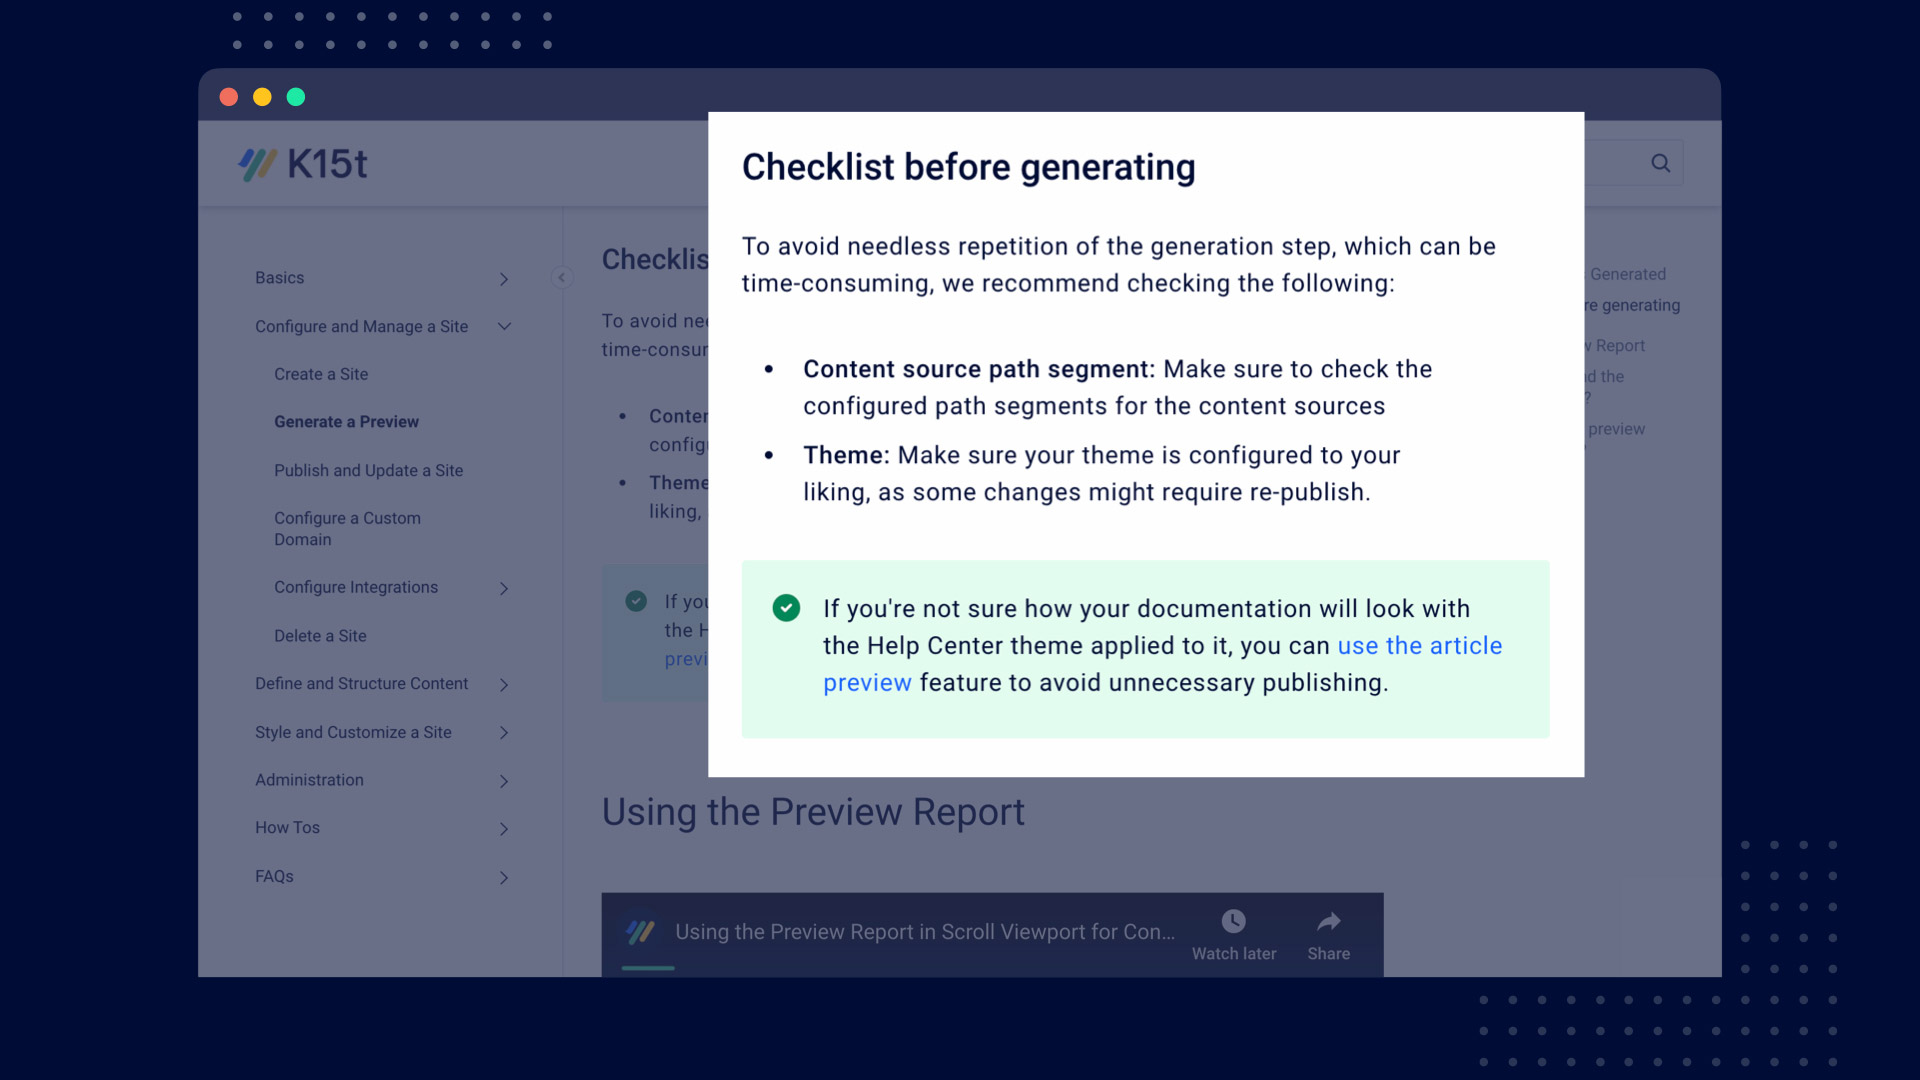Click the green checkmark icon in sidebar
Viewport: 1920px width, 1080px height.
(x=636, y=601)
